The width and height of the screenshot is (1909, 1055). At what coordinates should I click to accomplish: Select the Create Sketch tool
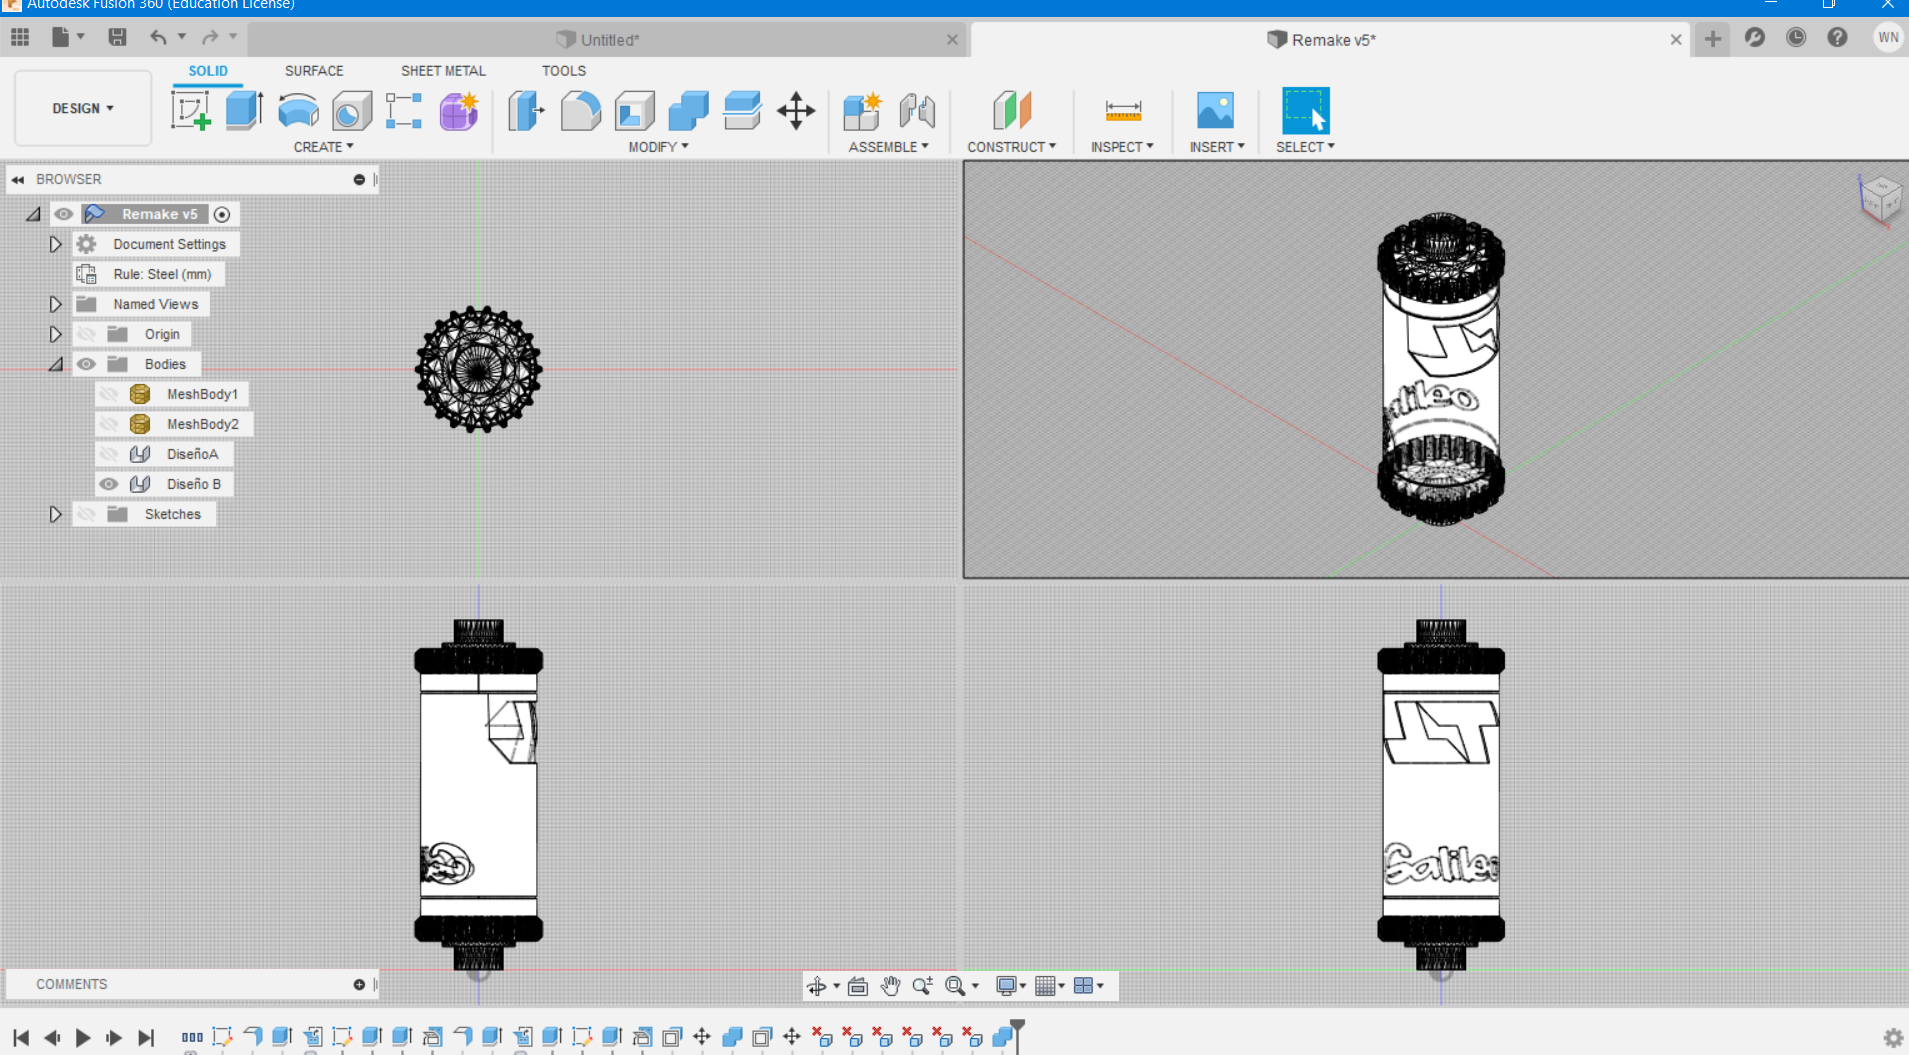(x=190, y=110)
